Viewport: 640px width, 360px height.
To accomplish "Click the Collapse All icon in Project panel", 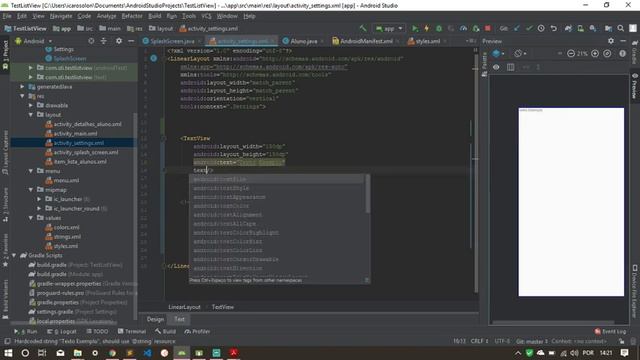I will tap(104, 41).
